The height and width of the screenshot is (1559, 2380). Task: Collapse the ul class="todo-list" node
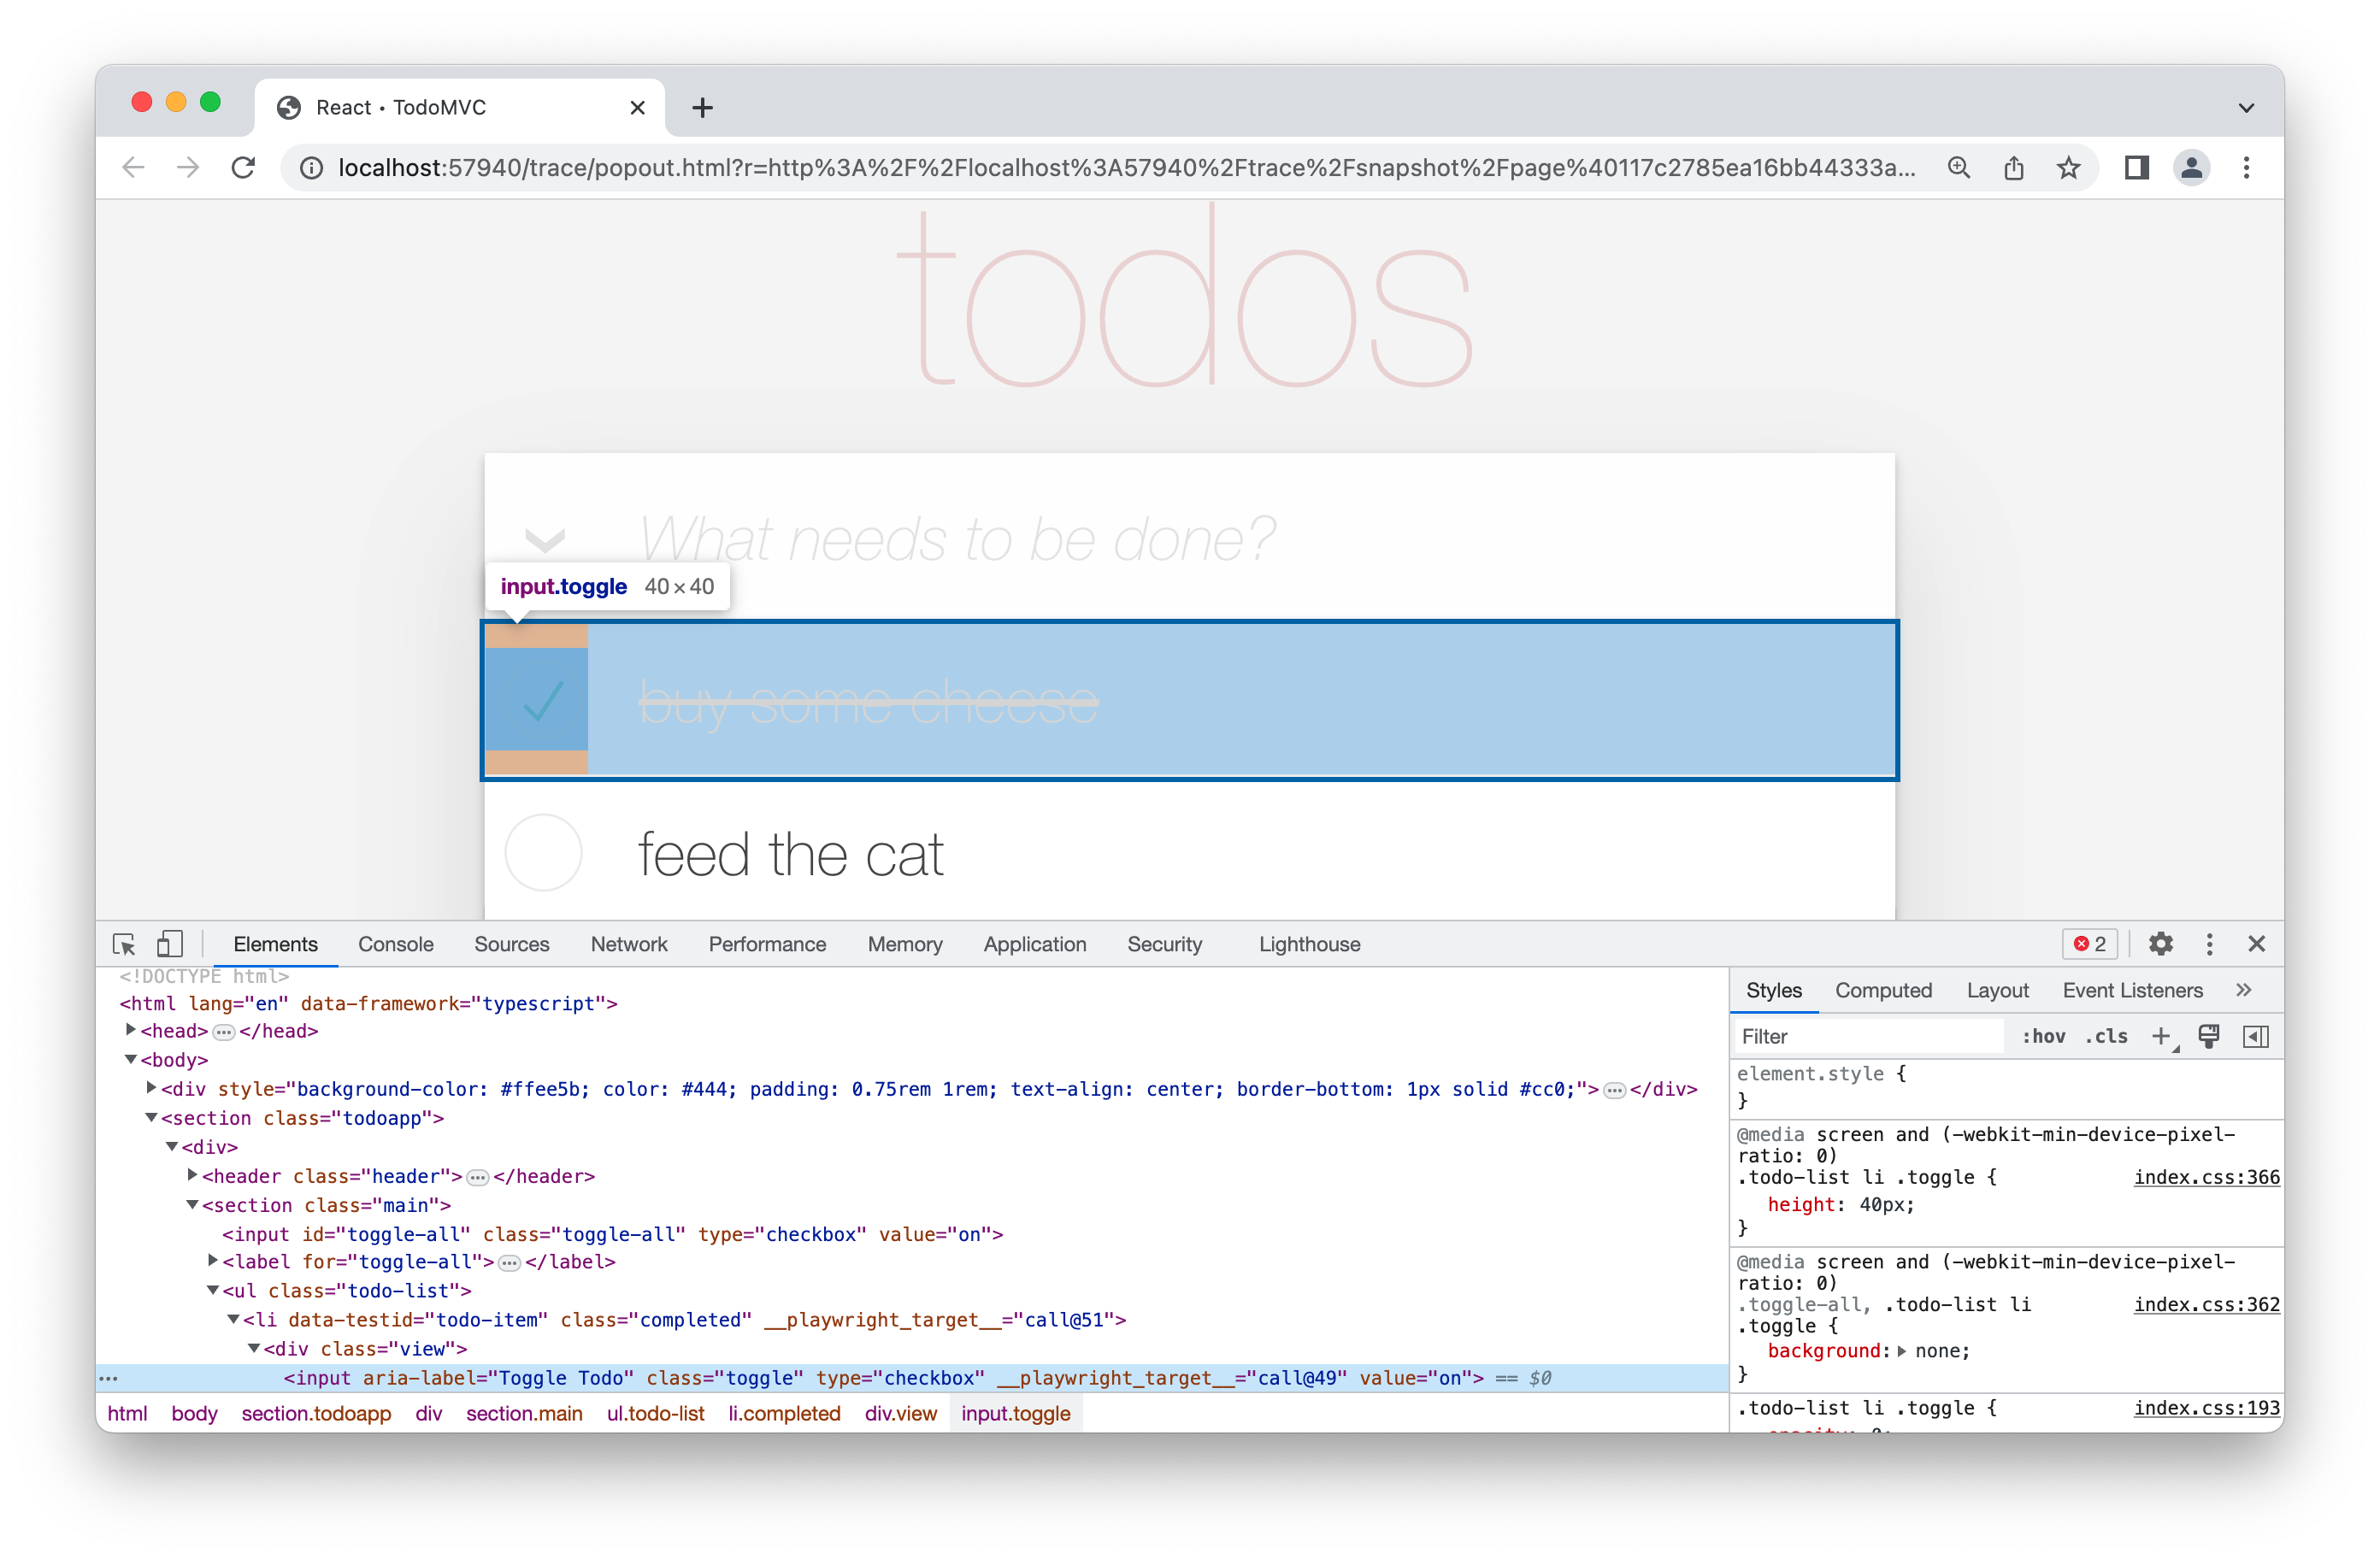coord(212,1290)
